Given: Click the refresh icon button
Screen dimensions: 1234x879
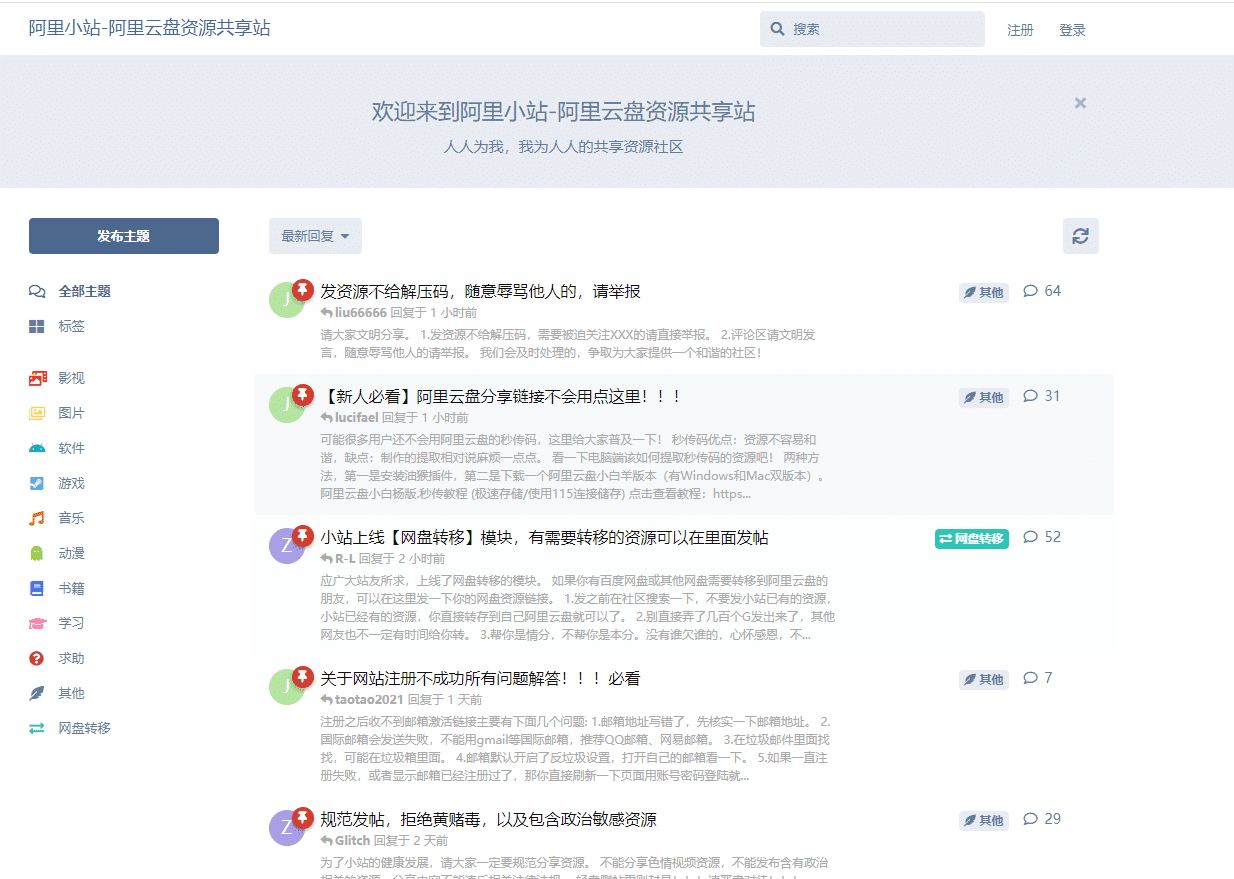Looking at the screenshot, I should 1080,236.
